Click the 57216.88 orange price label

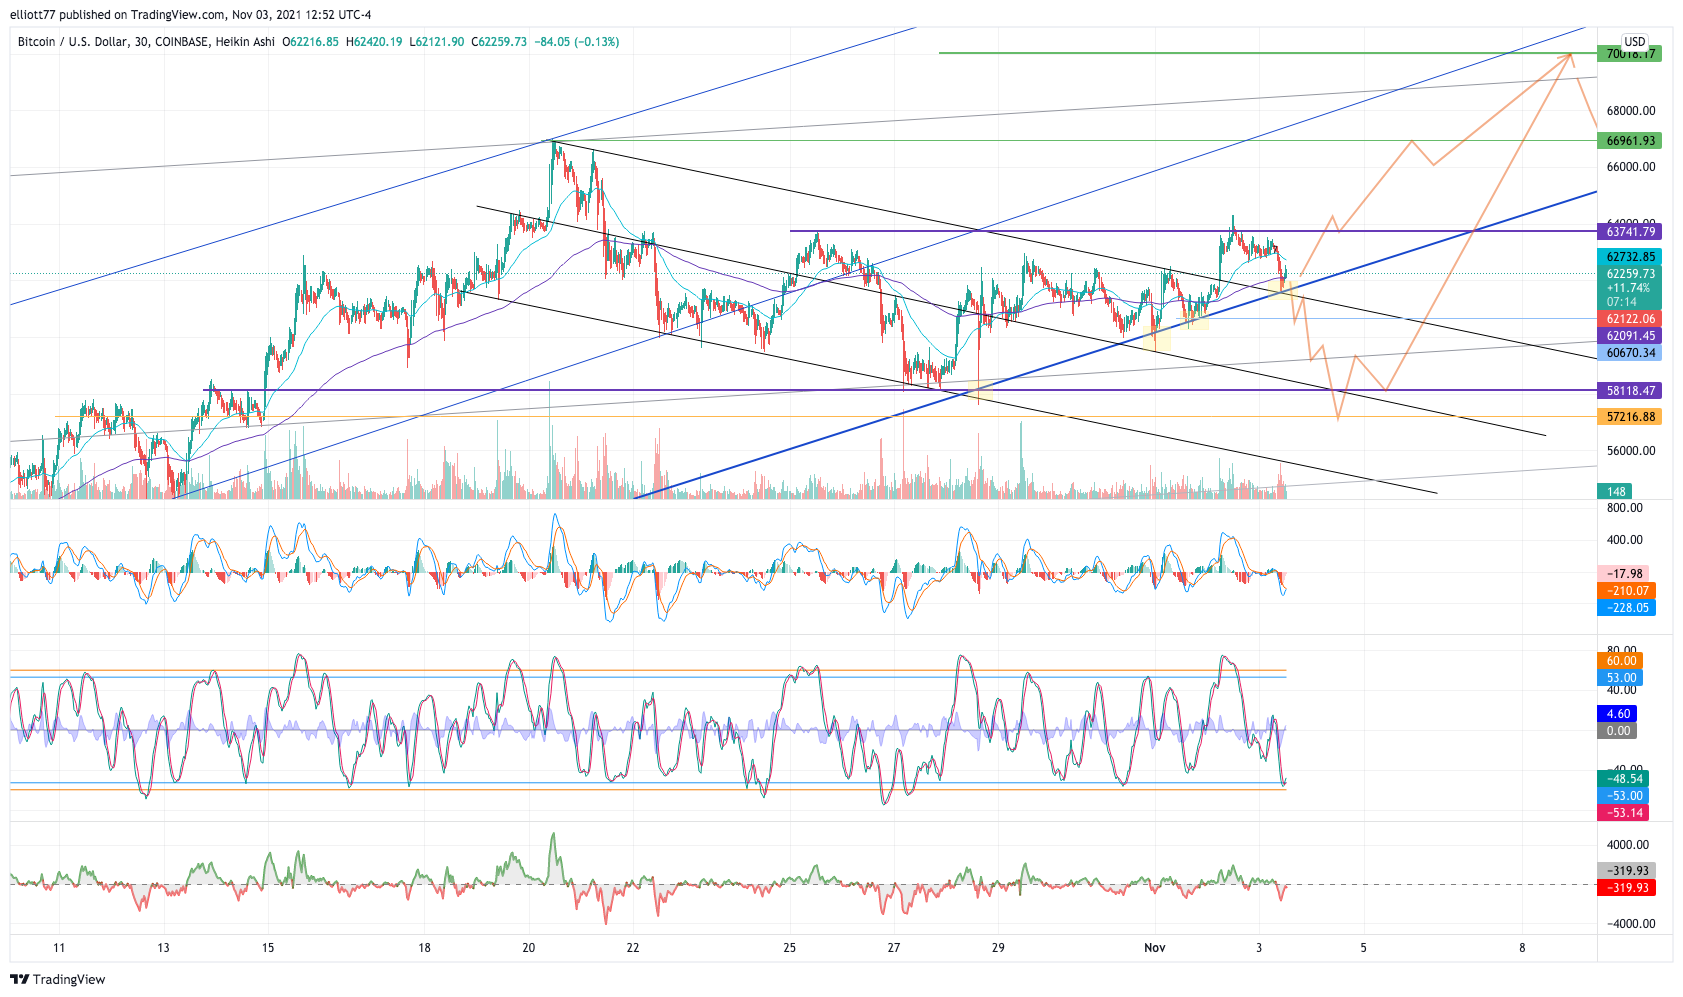tap(1630, 417)
